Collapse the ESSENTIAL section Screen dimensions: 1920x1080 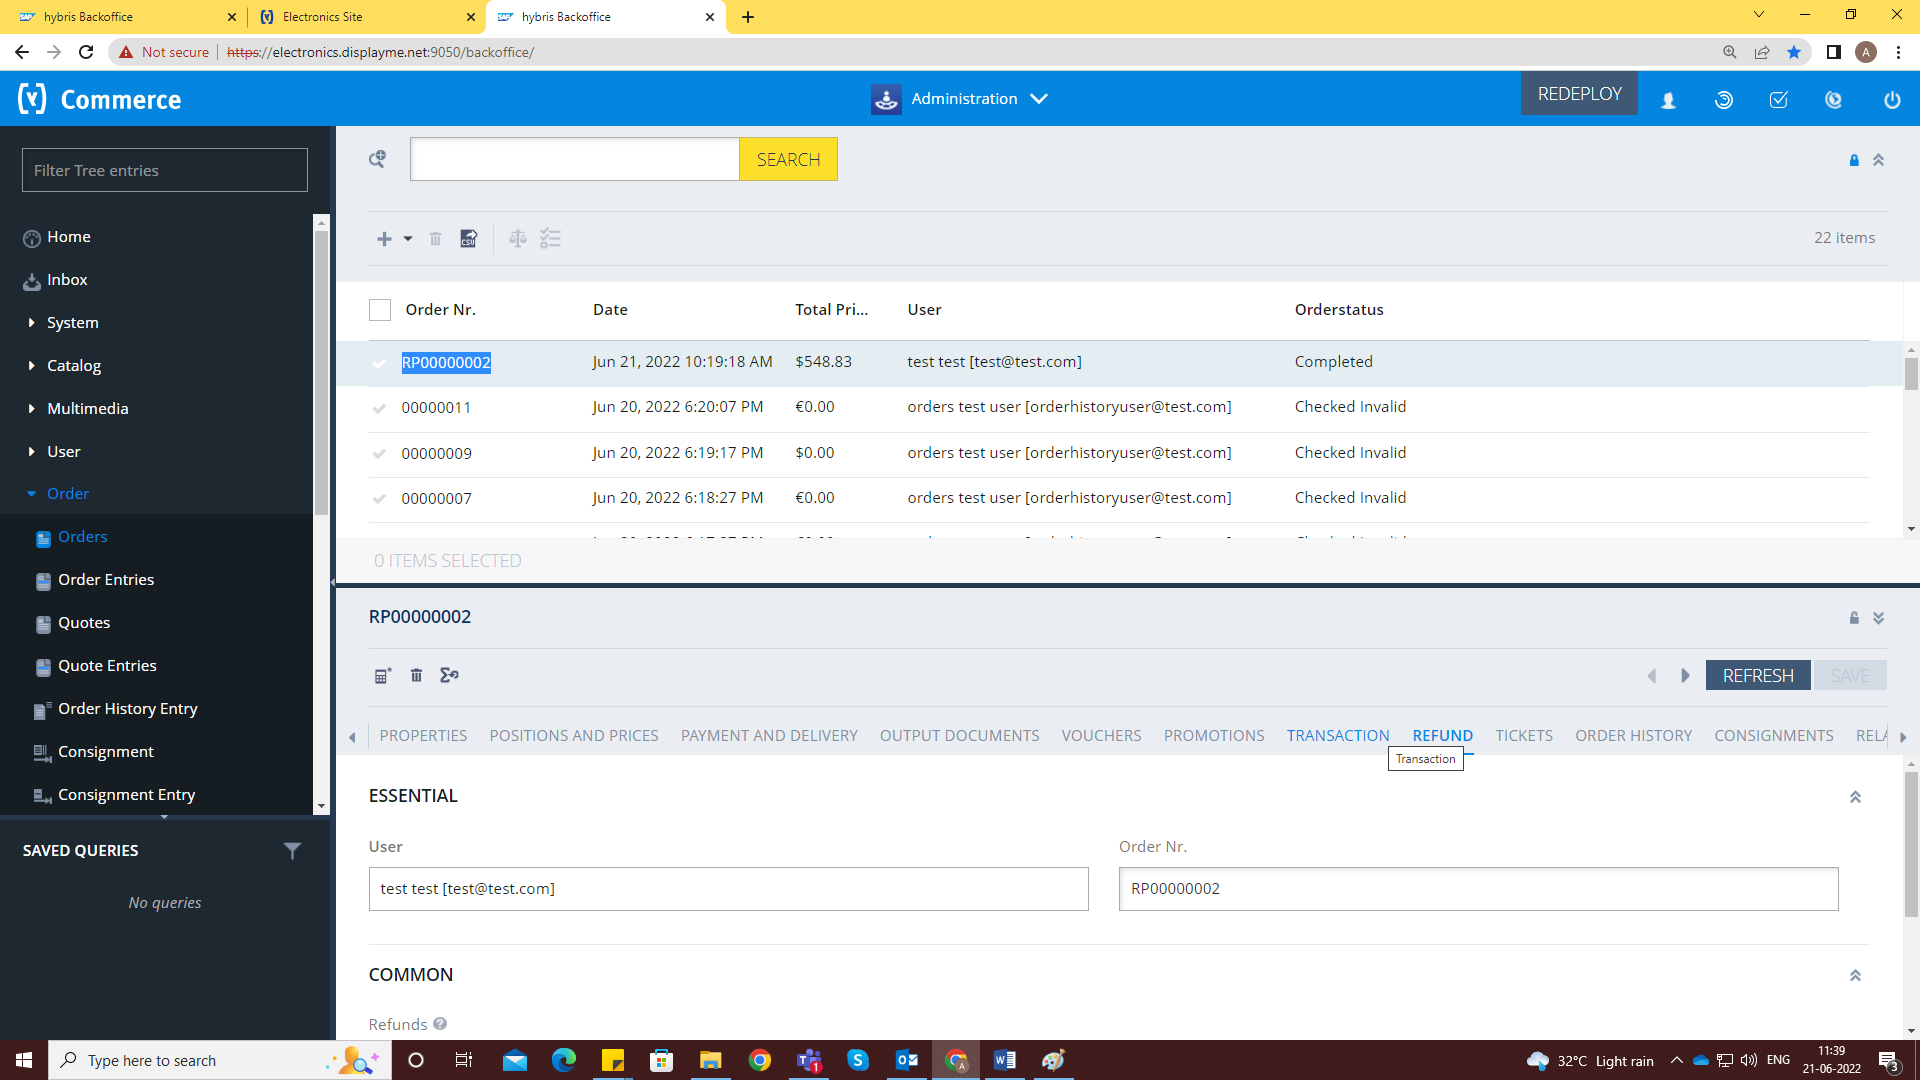point(1855,797)
